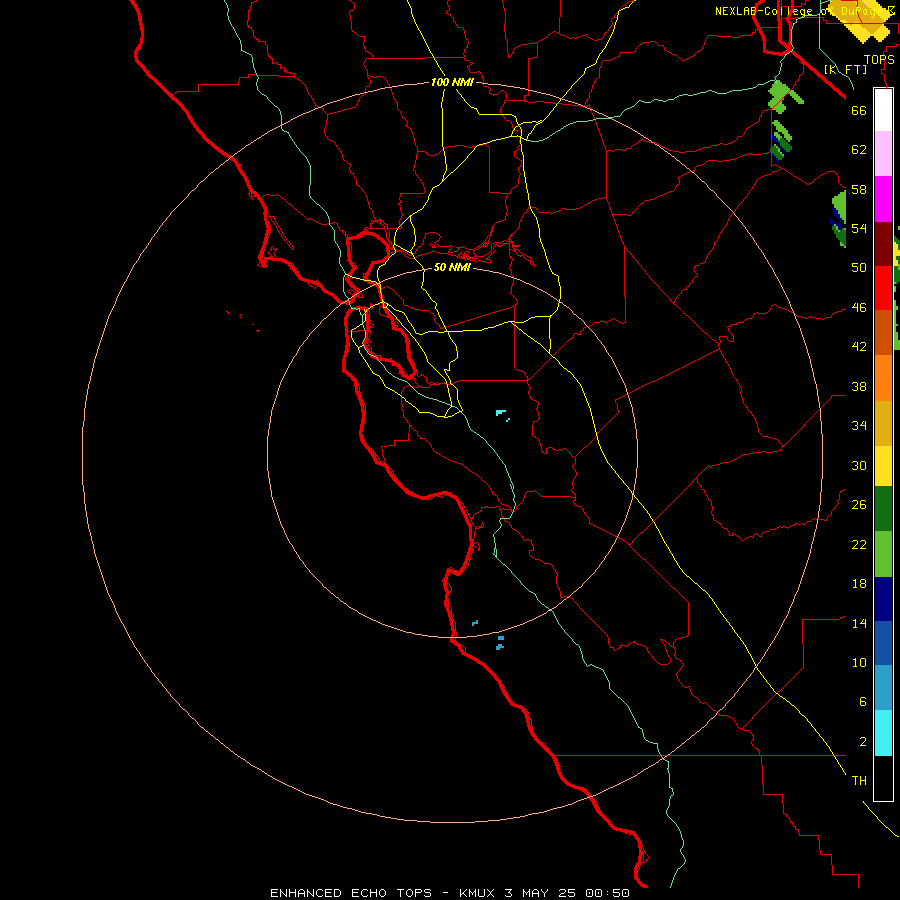900x900 pixels.
Task: Click the dark green legend swatch
Action: point(883,509)
